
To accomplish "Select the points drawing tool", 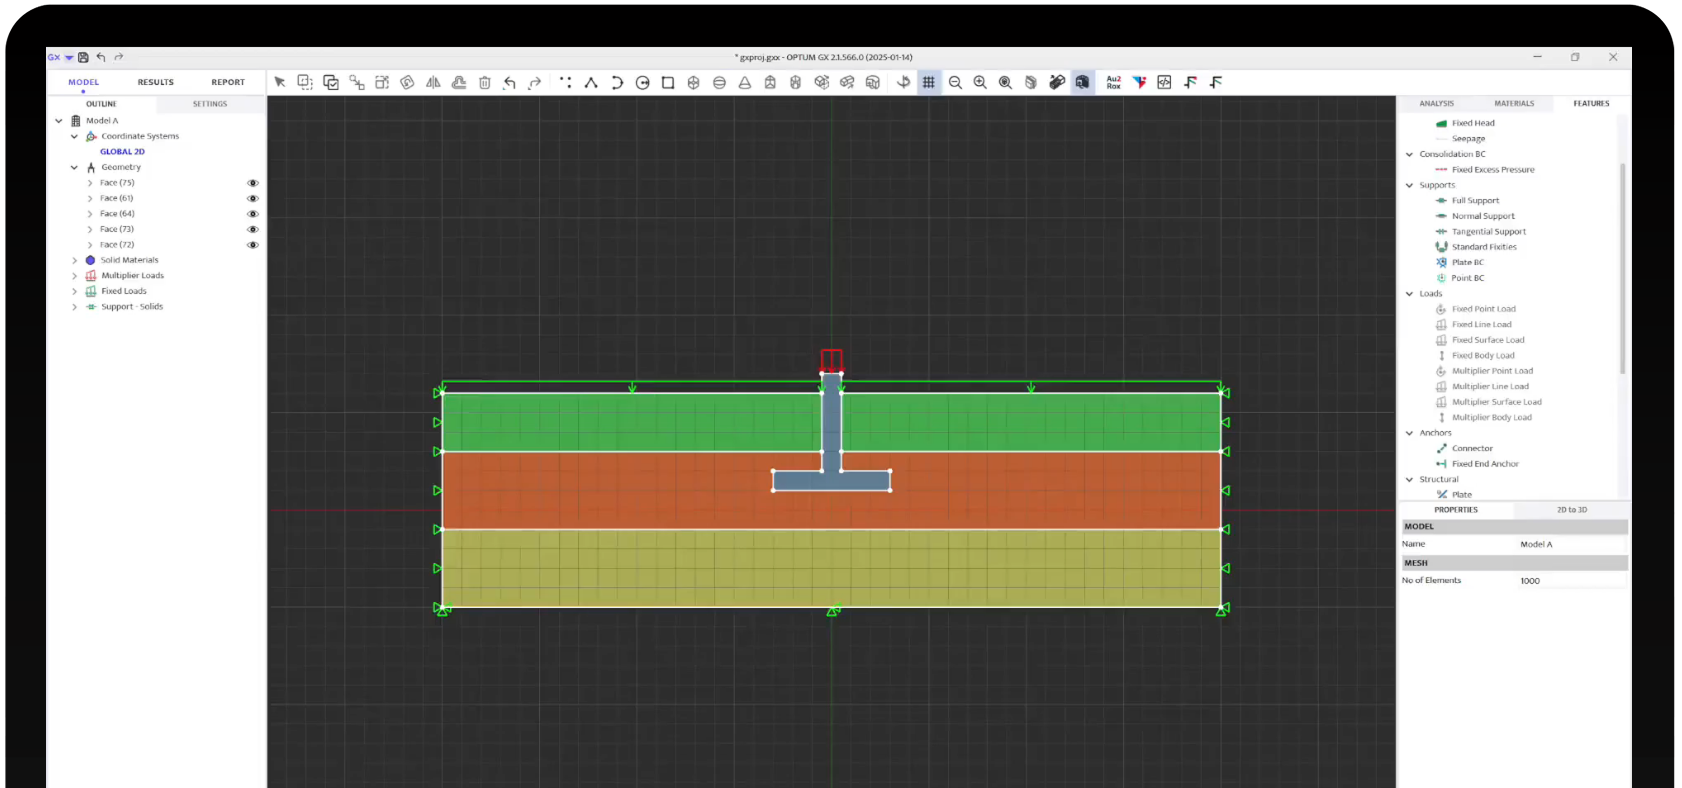I will pos(566,83).
